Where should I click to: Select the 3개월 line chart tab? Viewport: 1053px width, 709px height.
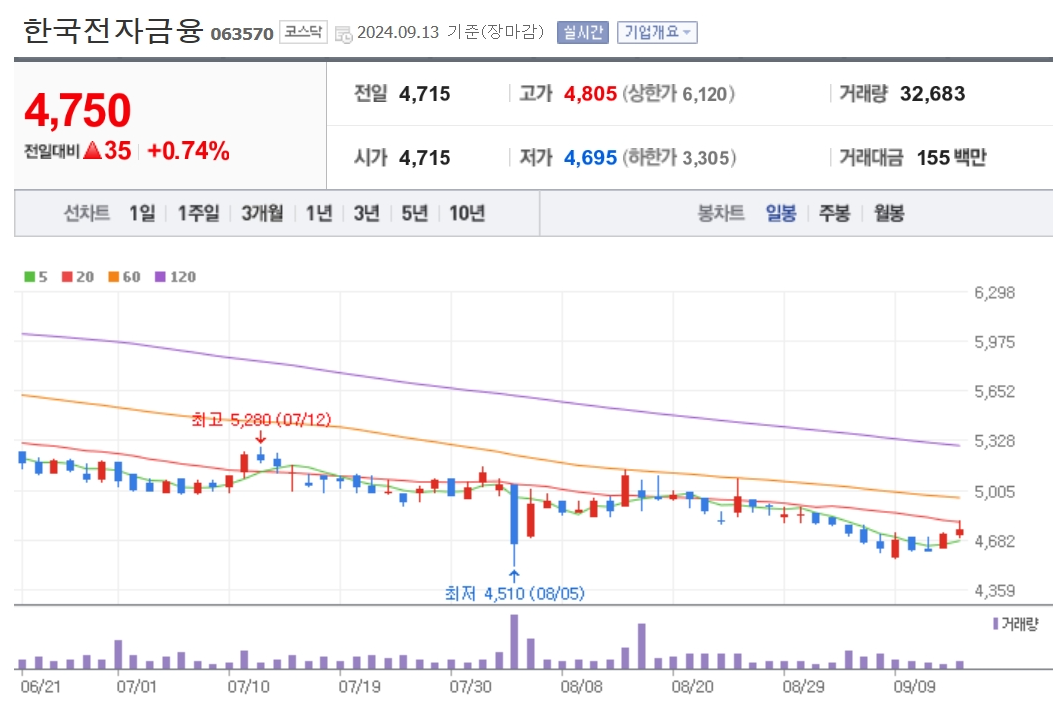click(262, 214)
